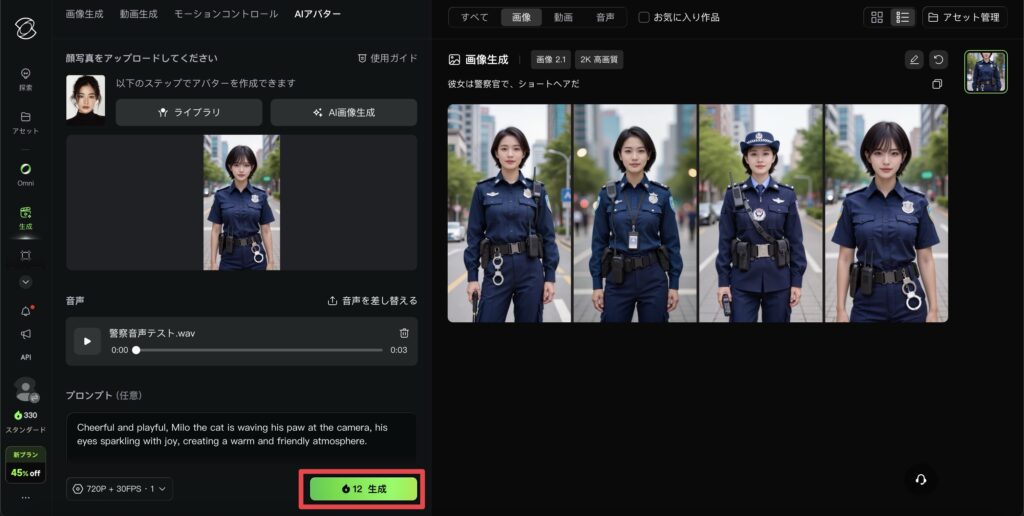The image size is (1024, 516).
Task: Expand the sidebar chevron-down button
Action: [x=25, y=282]
